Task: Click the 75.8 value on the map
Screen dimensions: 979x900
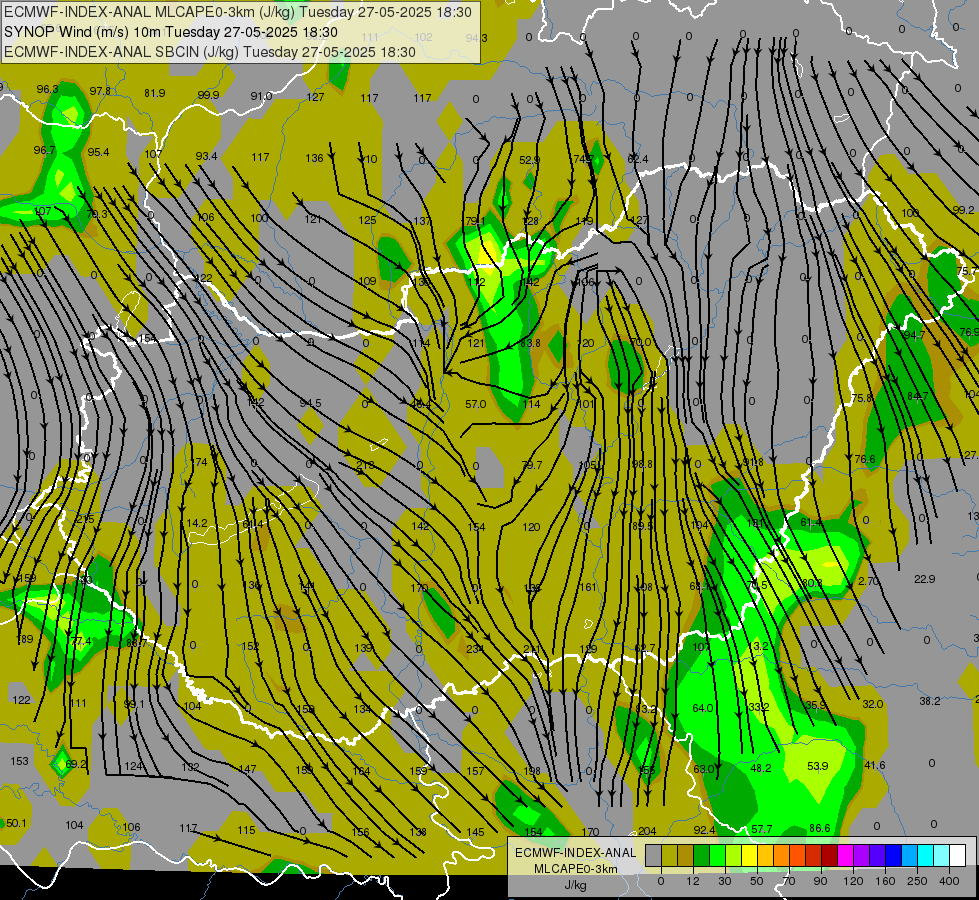Action: click(x=862, y=398)
